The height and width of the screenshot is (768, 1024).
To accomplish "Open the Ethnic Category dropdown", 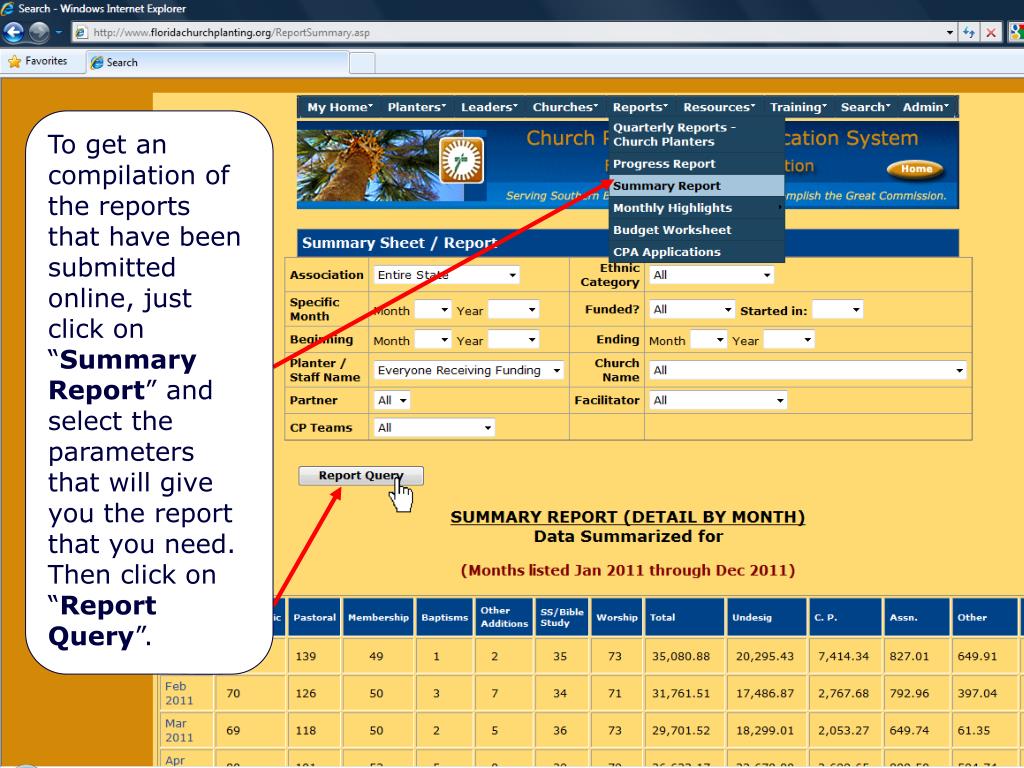I will 712,275.
